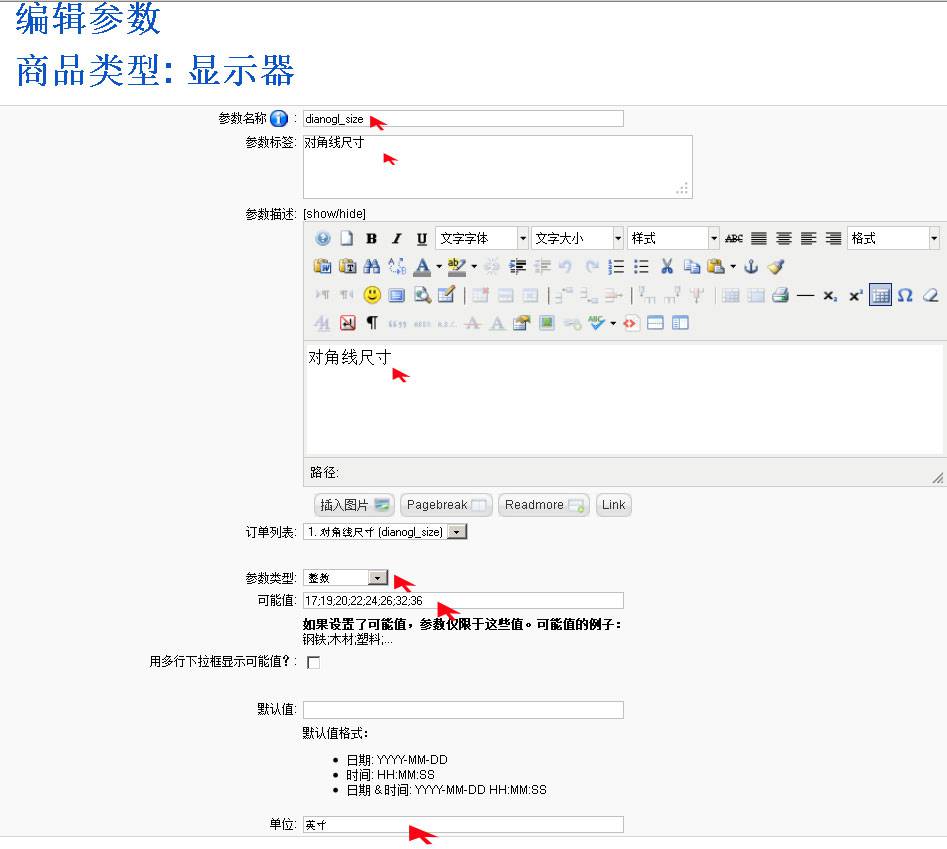
Task: Click the italic formatting icon
Action: tap(396, 239)
